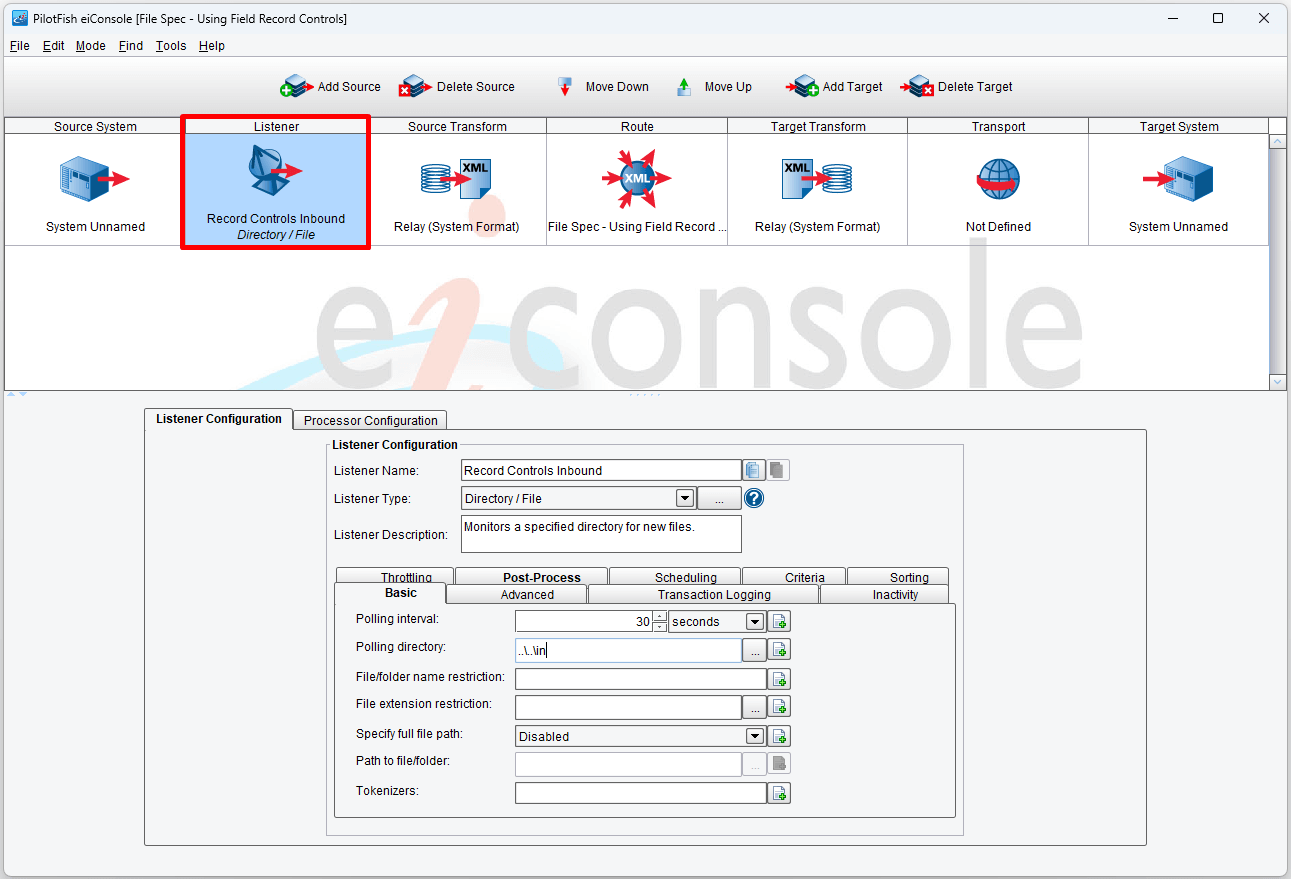
Task: Click the copy icon beside Listener Name
Action: pyautogui.click(x=754, y=470)
